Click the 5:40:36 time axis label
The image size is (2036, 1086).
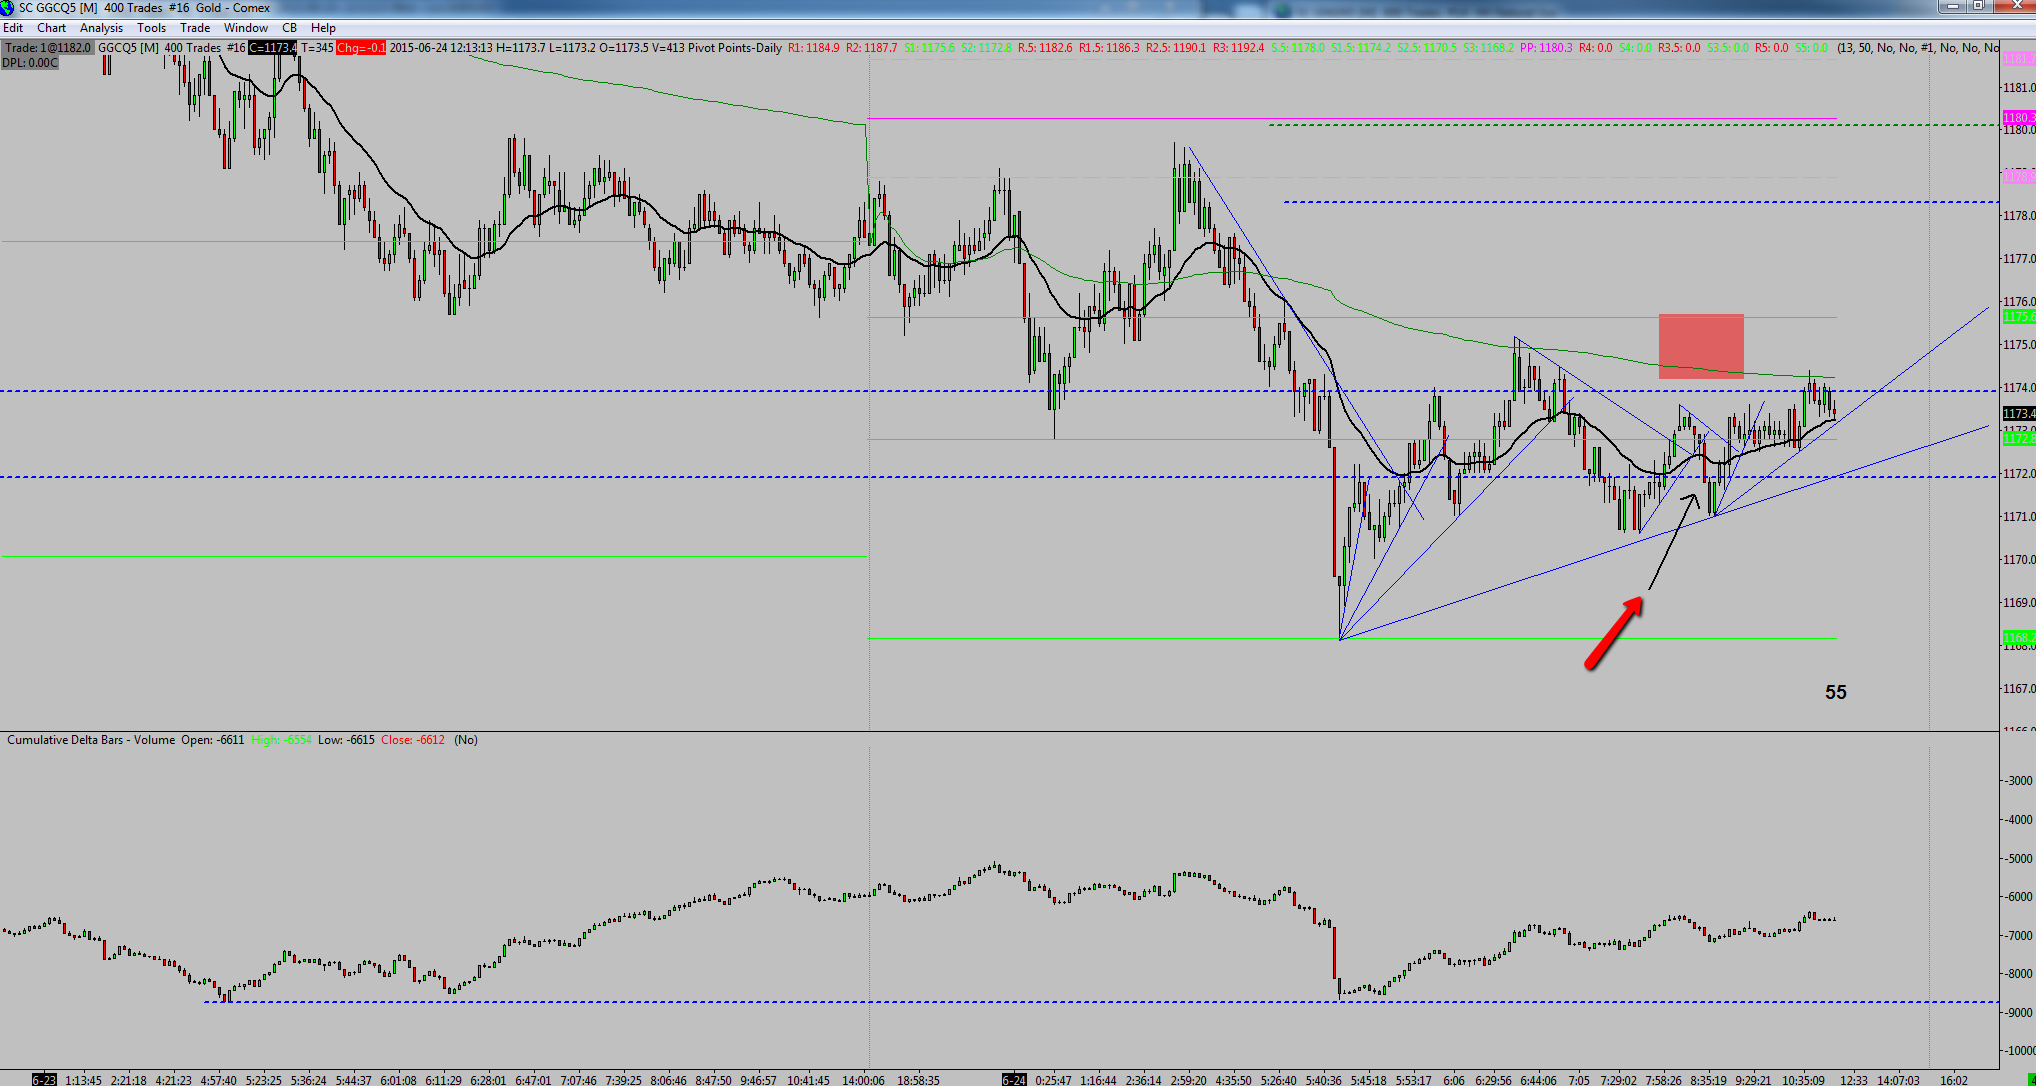pos(1323,1080)
